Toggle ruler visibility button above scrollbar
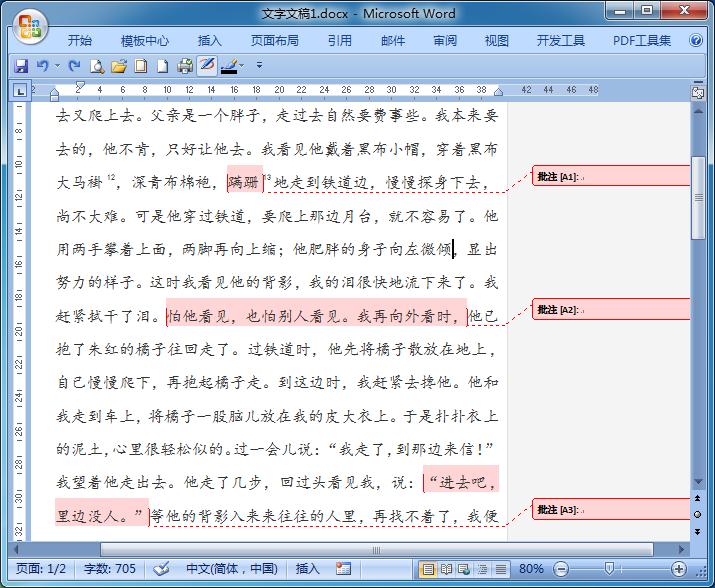Image resolution: width=715 pixels, height=588 pixels. (698, 93)
